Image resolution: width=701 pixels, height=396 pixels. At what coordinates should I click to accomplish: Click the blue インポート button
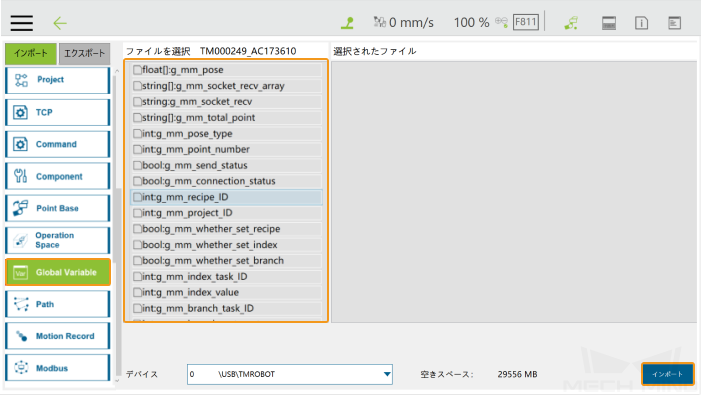(x=667, y=374)
